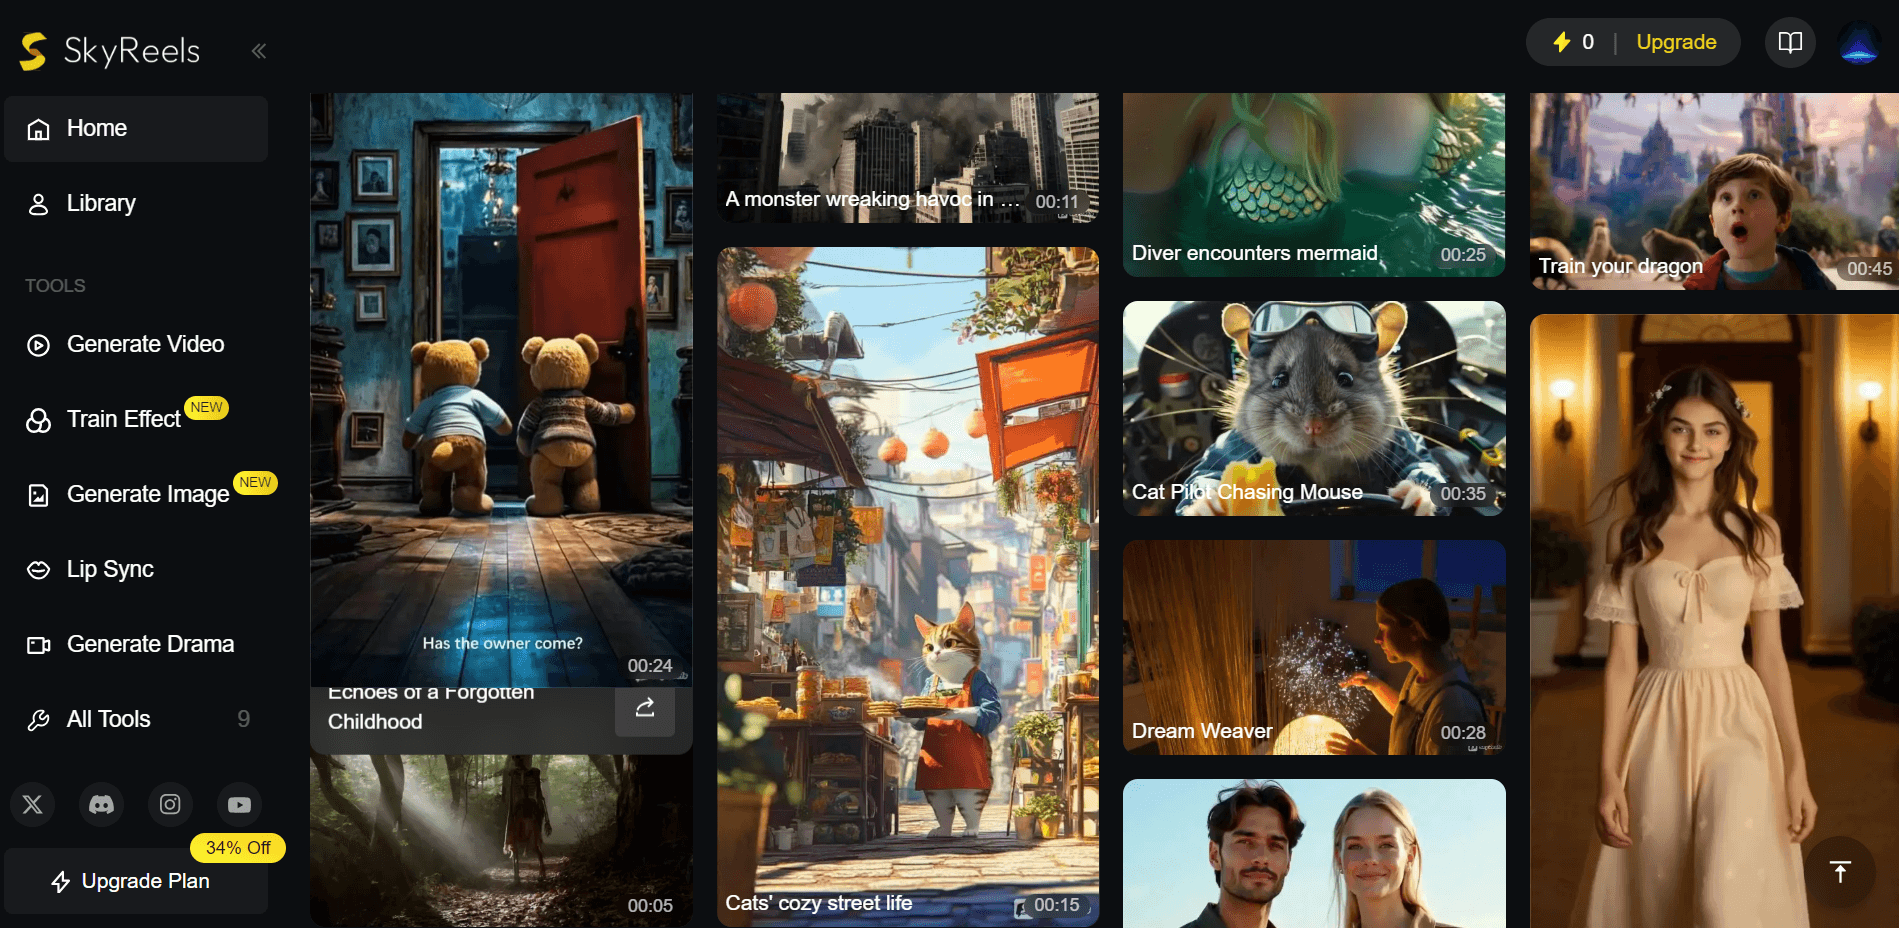Open the book guide icon
Viewport: 1899px width, 928px height.
1790,42
